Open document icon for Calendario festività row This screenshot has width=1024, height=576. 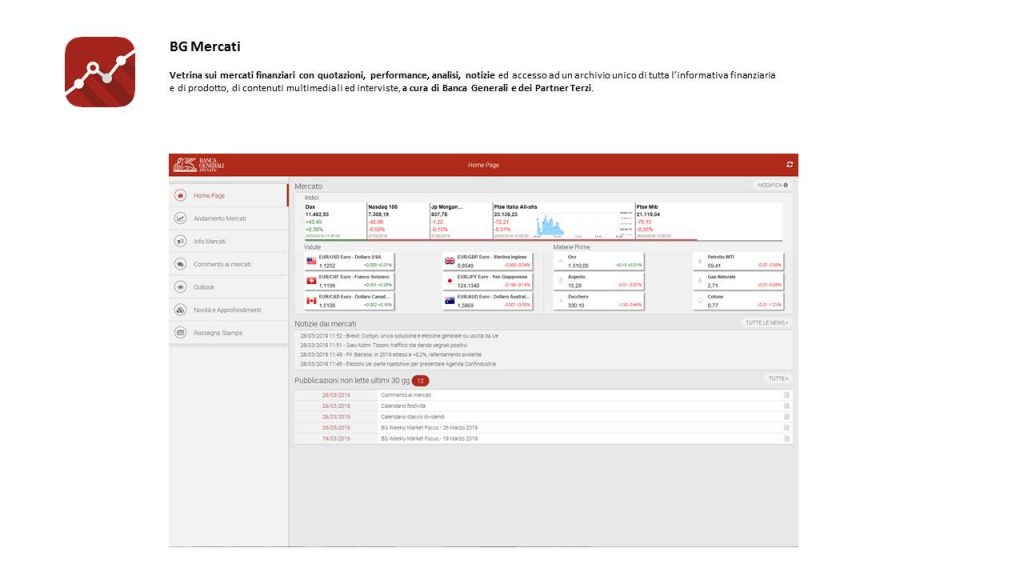[x=786, y=406]
